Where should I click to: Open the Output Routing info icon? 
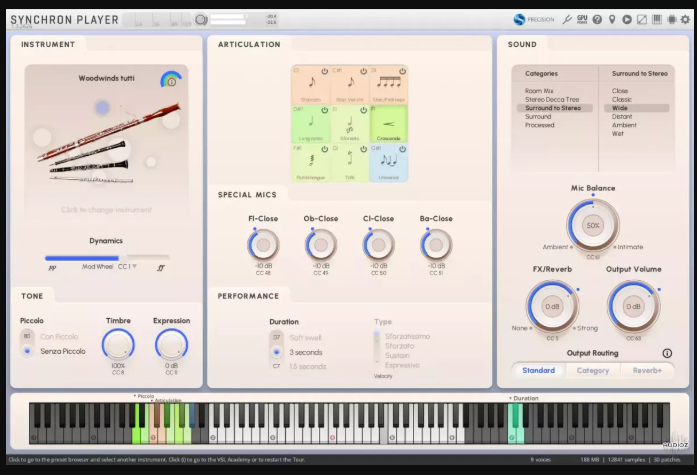pos(667,353)
